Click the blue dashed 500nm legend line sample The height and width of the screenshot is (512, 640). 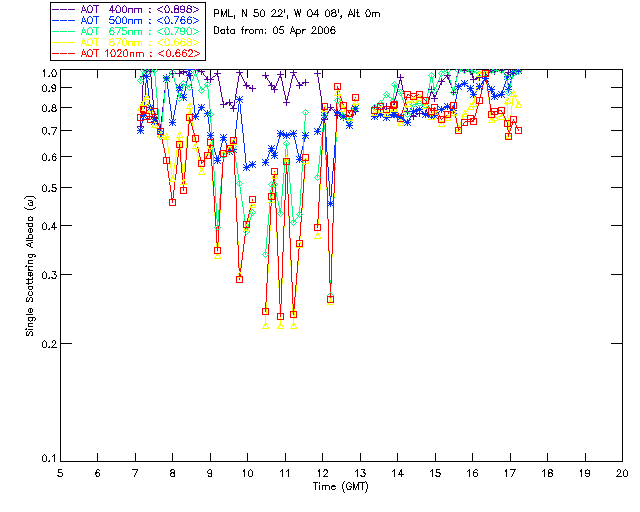click(x=64, y=20)
